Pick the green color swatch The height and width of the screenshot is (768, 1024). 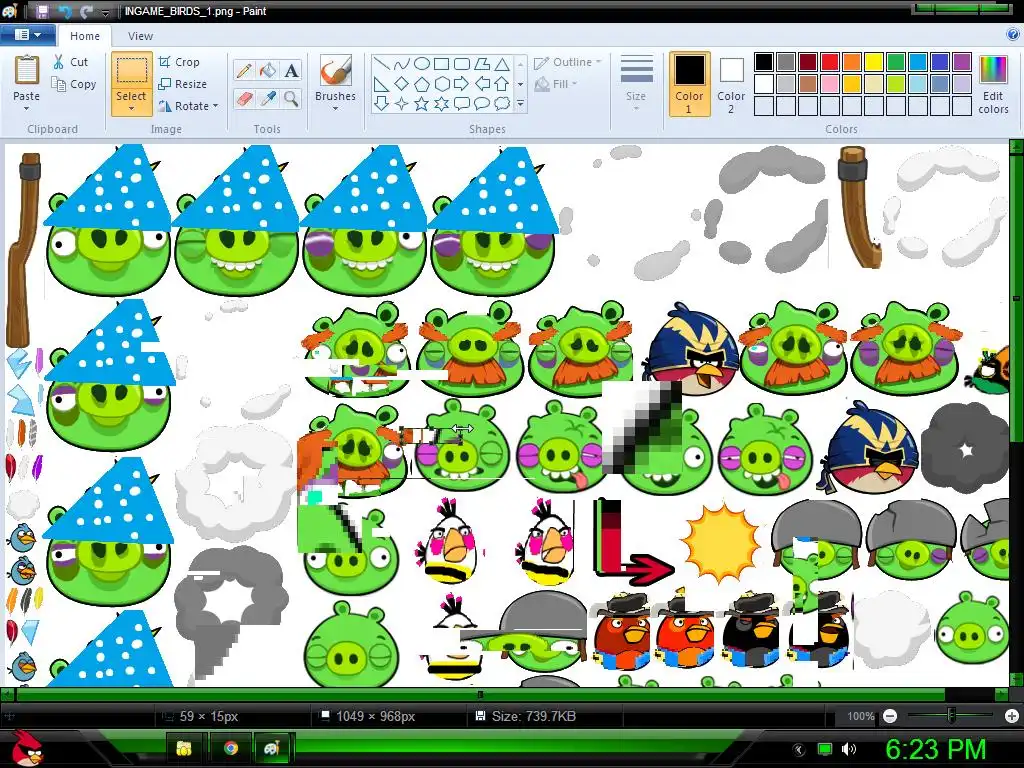896,62
